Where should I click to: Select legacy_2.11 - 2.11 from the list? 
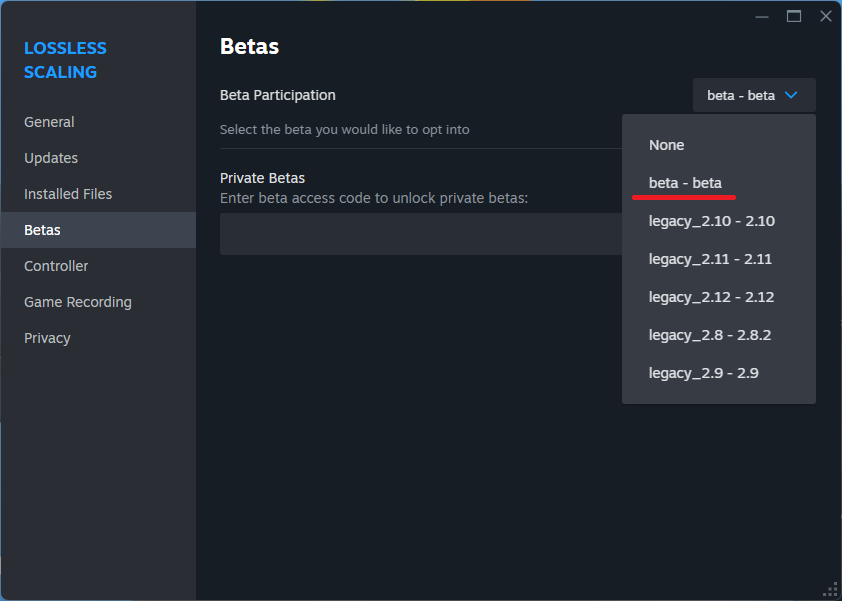coord(710,259)
